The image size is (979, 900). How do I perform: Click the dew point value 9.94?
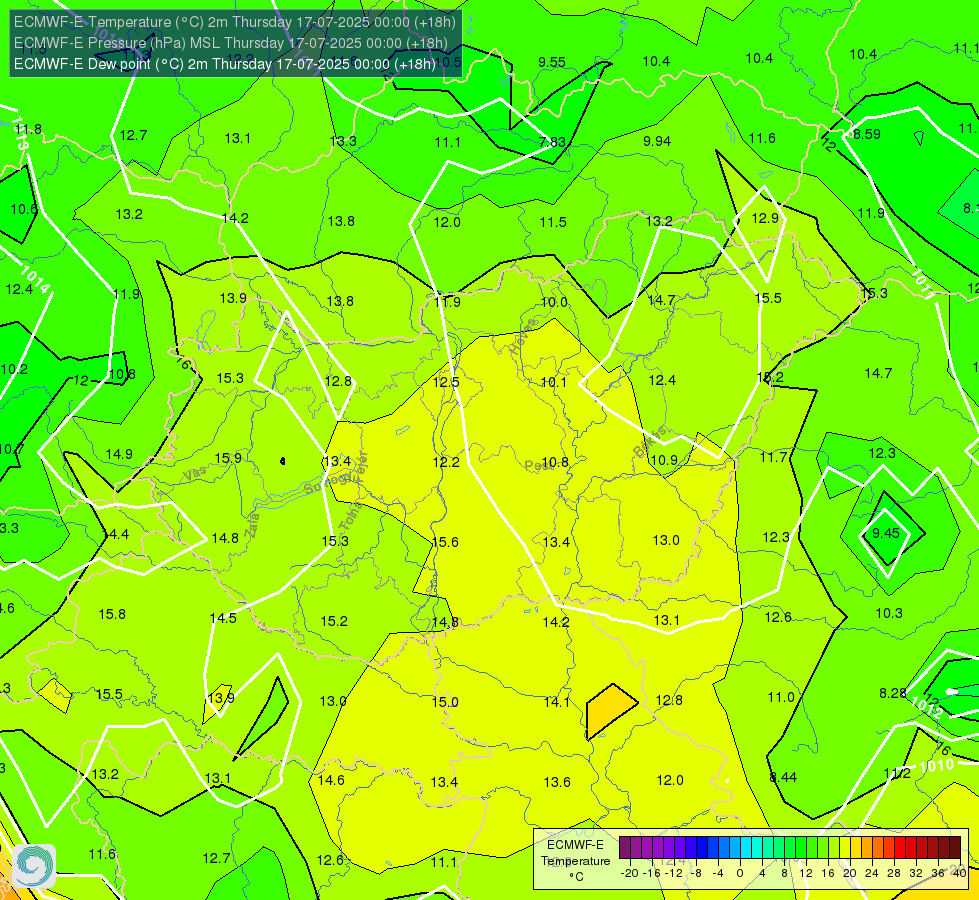click(x=657, y=141)
